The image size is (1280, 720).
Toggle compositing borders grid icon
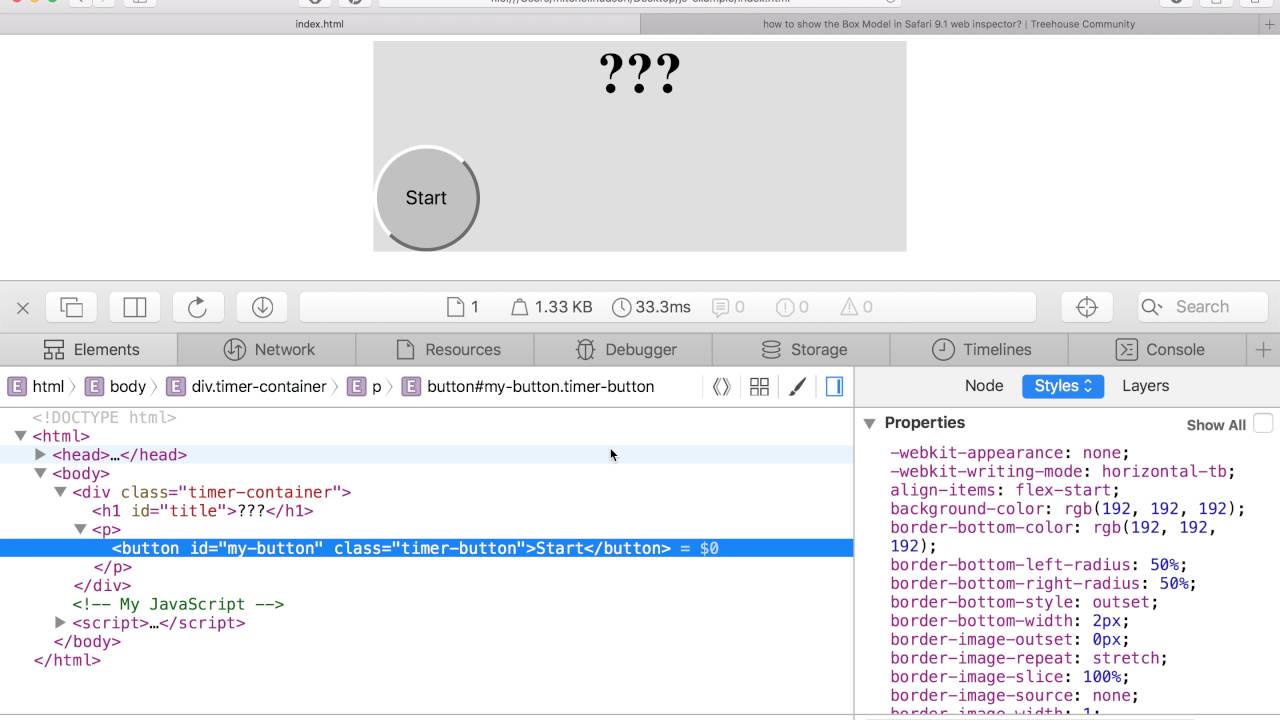pyautogui.click(x=759, y=386)
